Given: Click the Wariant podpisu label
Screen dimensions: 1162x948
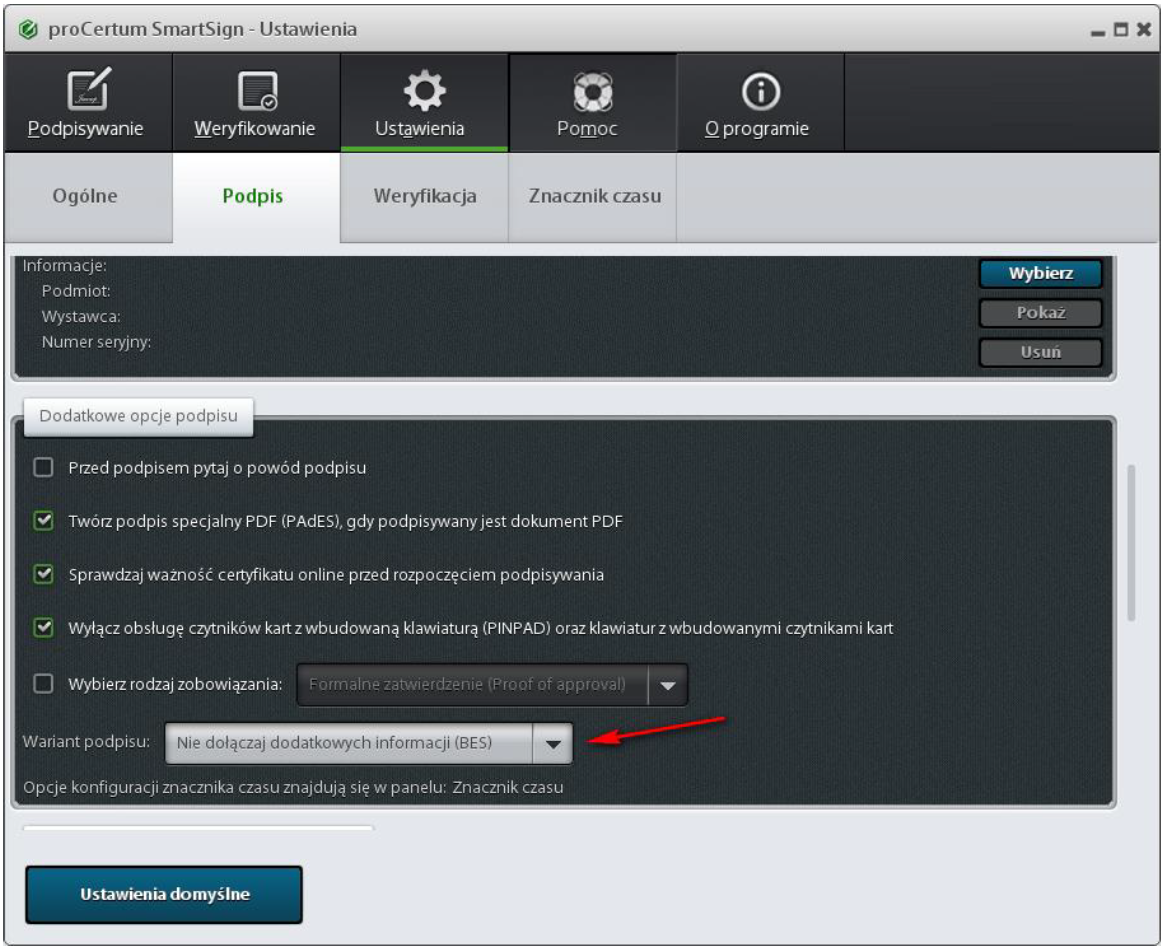Looking at the screenshot, I should tap(86, 742).
